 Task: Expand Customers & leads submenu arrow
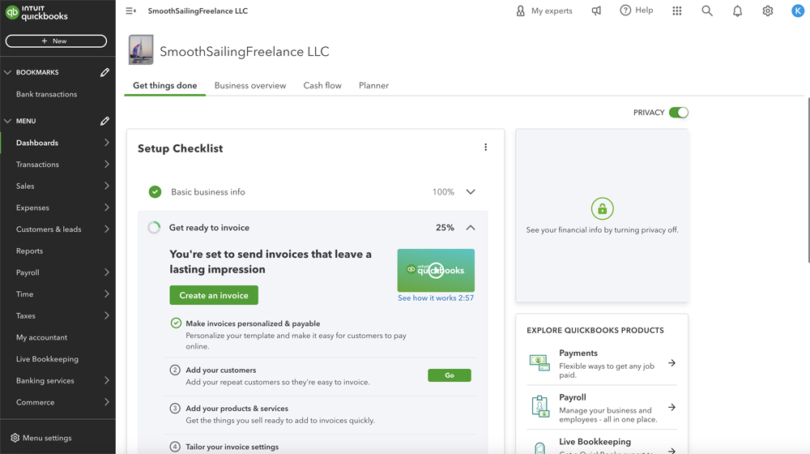tap(106, 229)
